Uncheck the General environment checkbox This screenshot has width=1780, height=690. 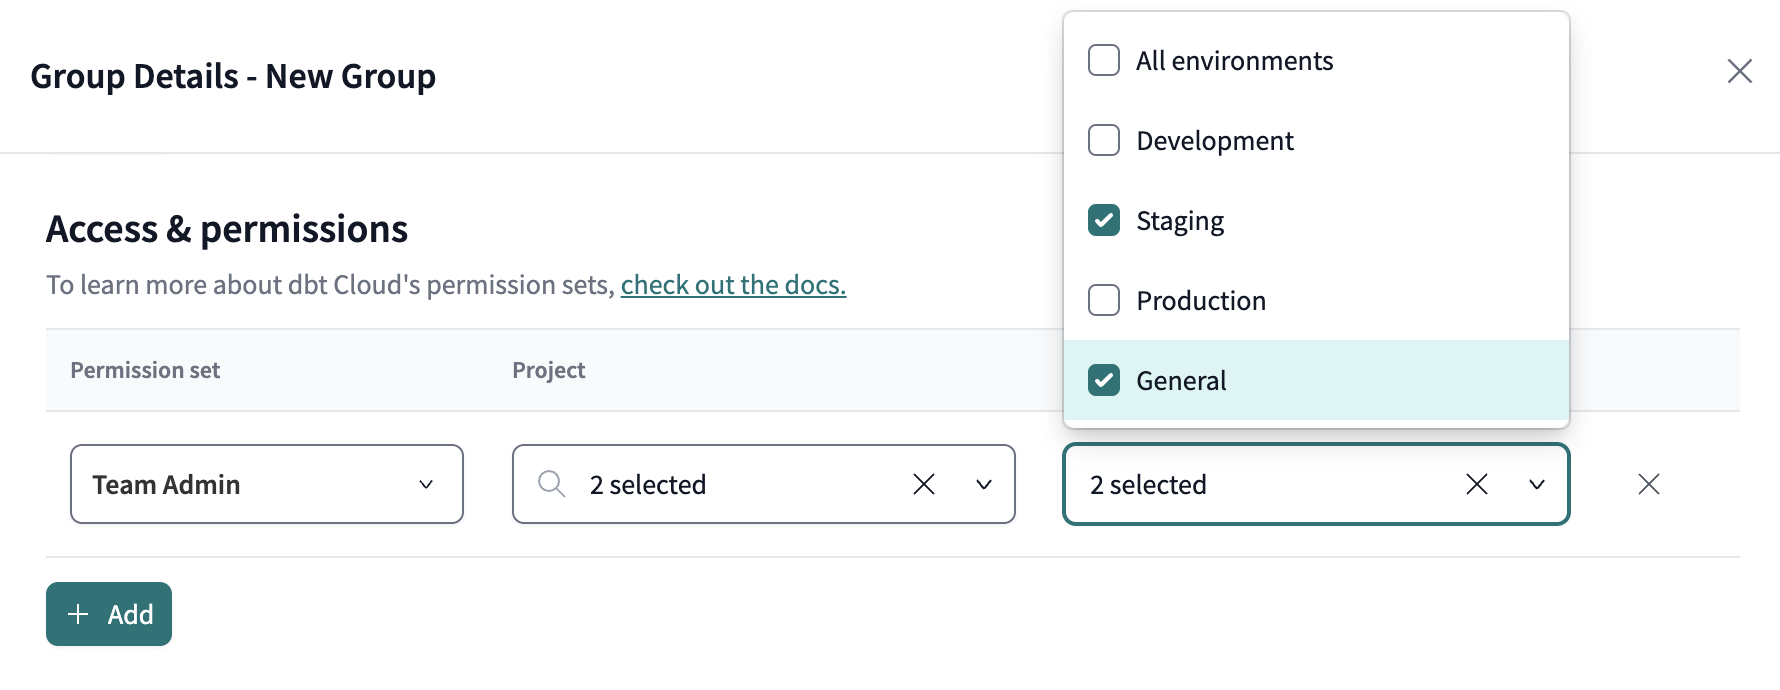[1104, 380]
